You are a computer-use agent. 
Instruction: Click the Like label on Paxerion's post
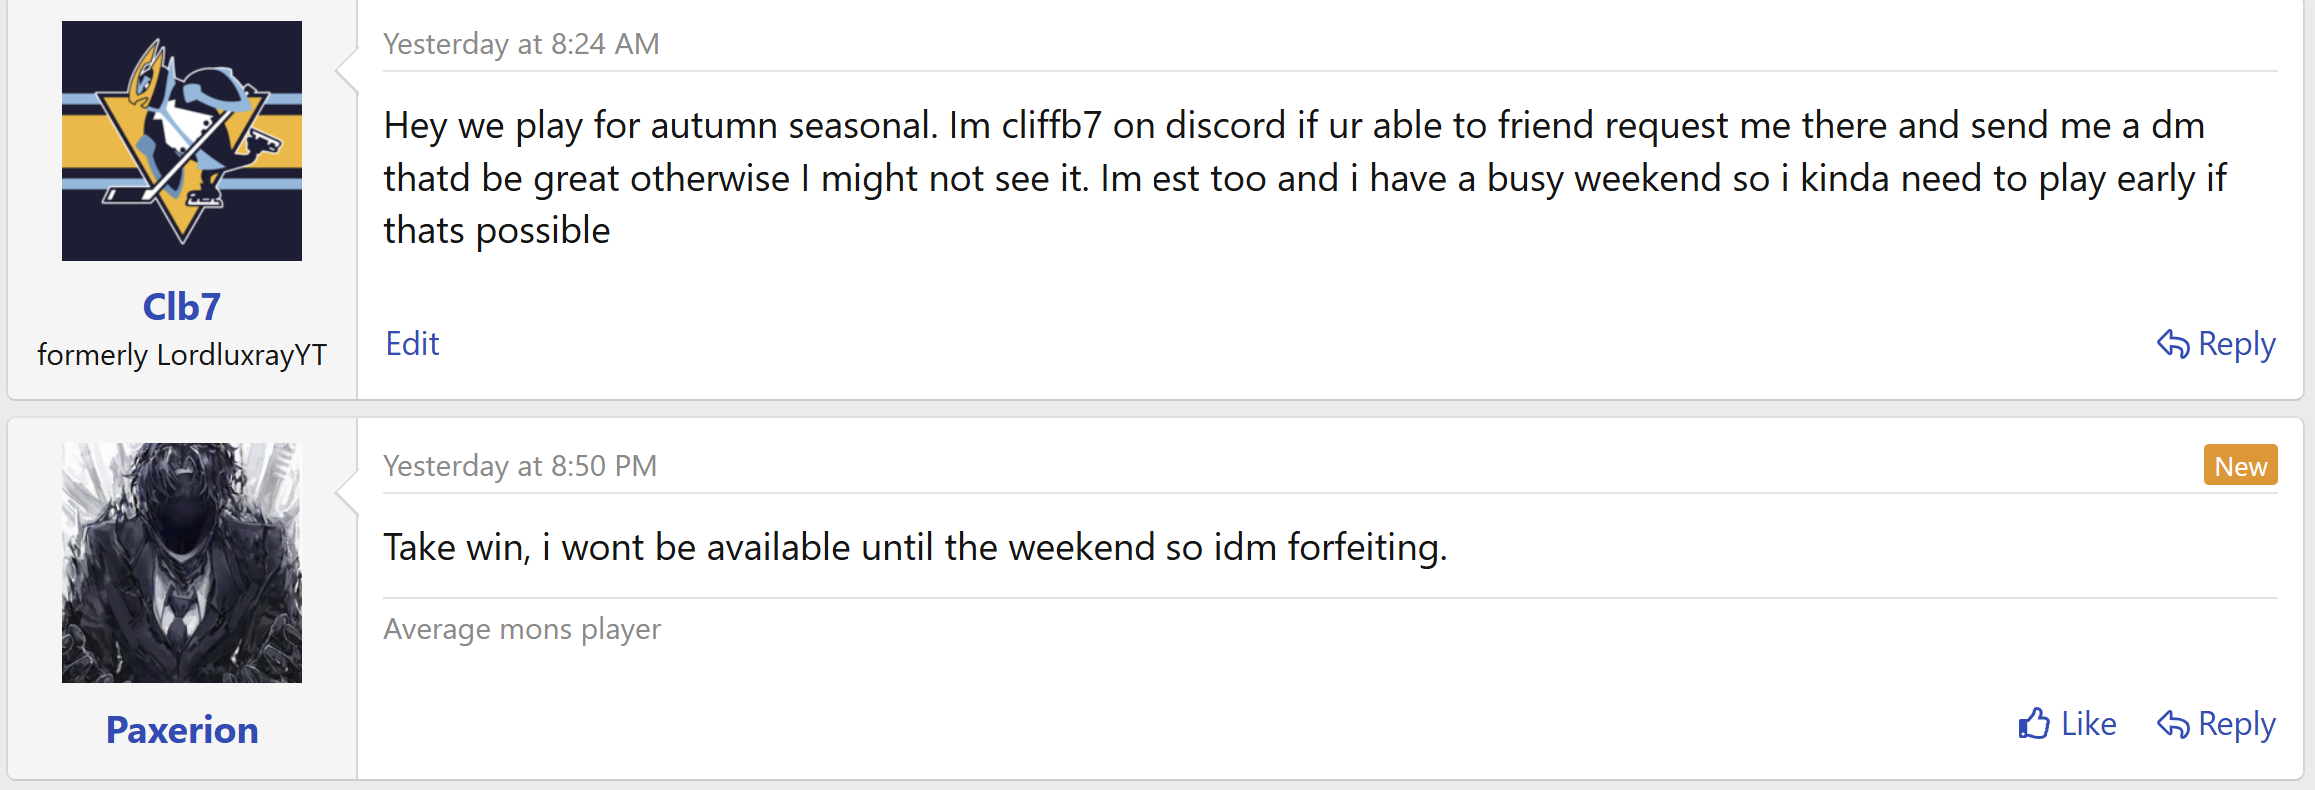(x=2088, y=723)
